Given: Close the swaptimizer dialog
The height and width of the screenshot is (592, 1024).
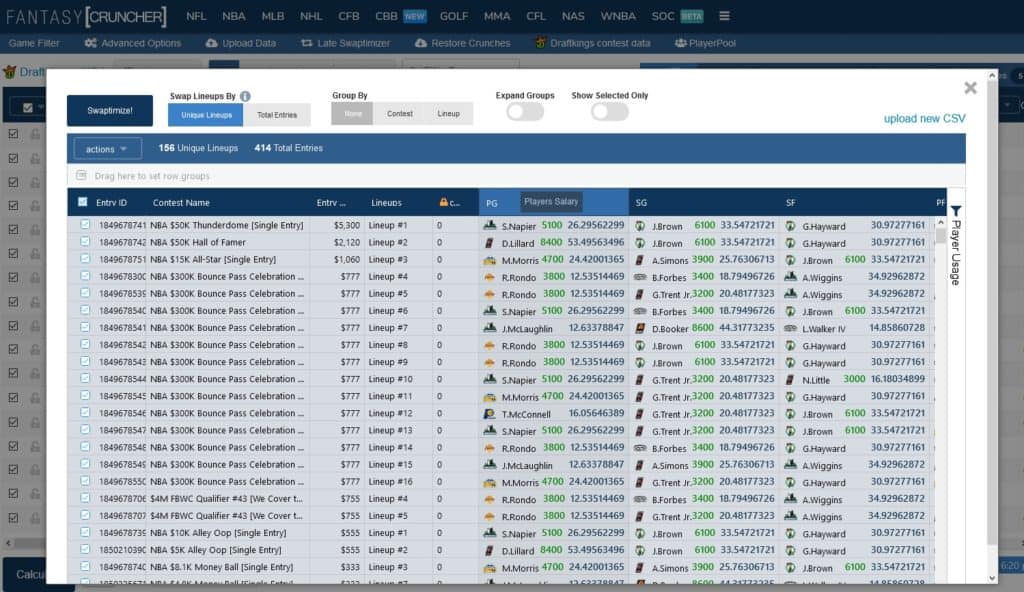Looking at the screenshot, I should (x=970, y=88).
